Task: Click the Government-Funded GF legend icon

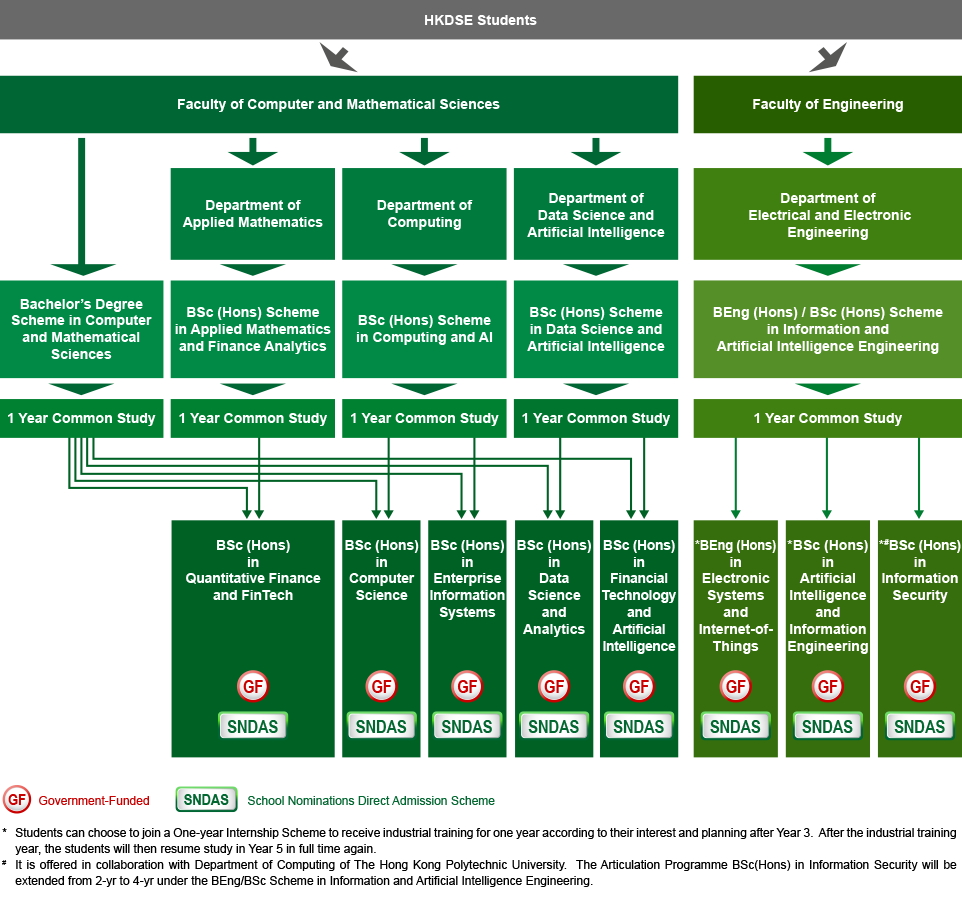Action: coord(17,799)
